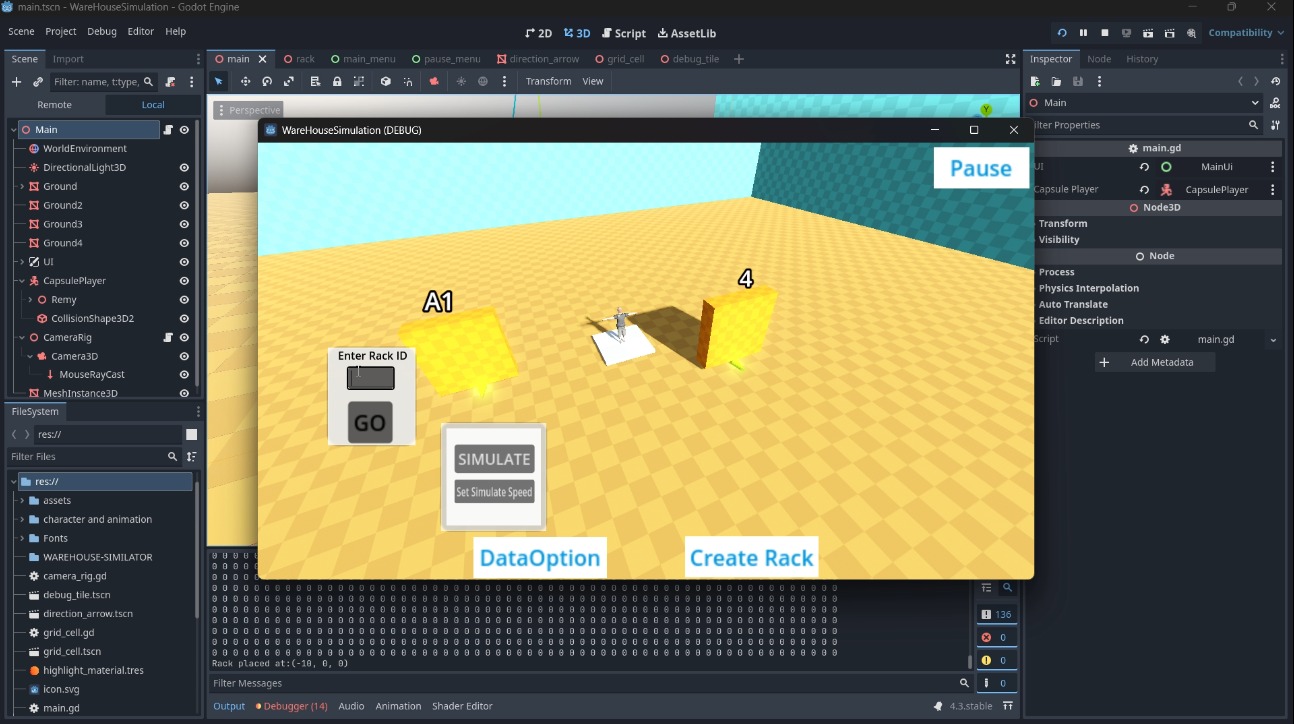The image size is (1294, 724).
Task: Expand the assets folder in FileSystem
Action: pos(22,501)
